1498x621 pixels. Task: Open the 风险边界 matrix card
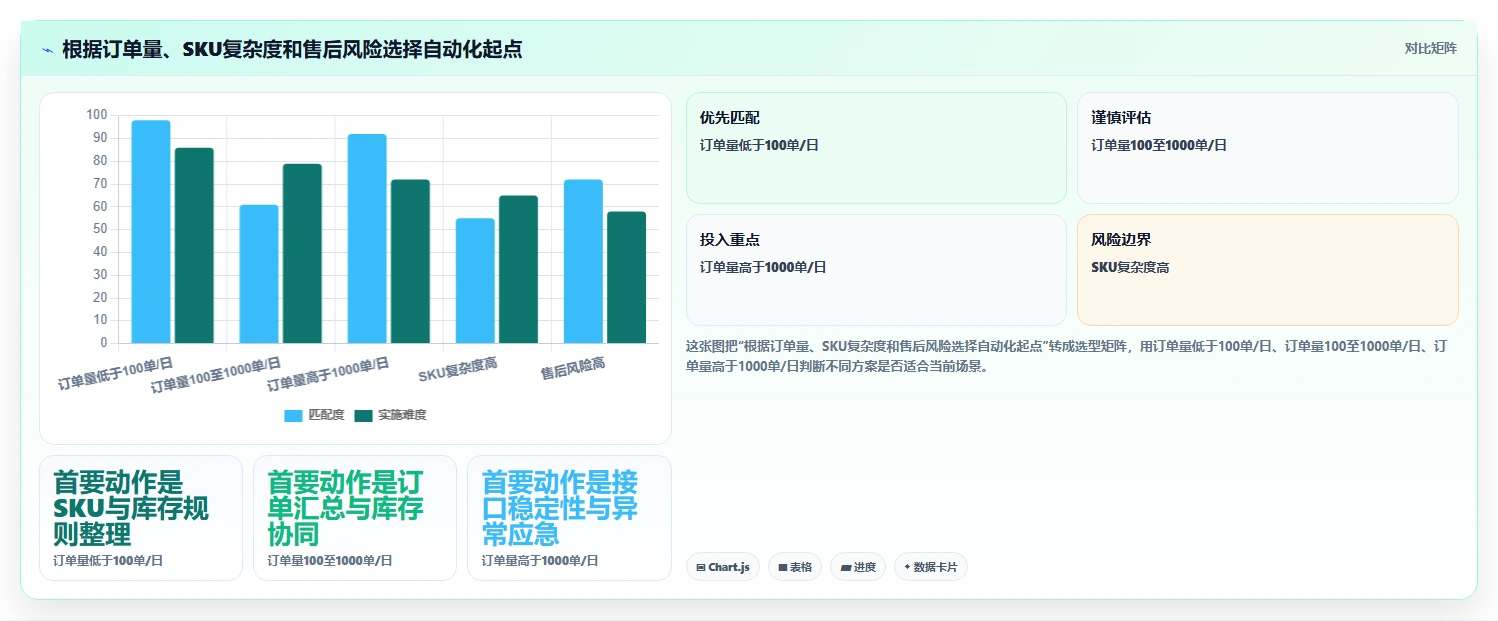[x=1267, y=270]
